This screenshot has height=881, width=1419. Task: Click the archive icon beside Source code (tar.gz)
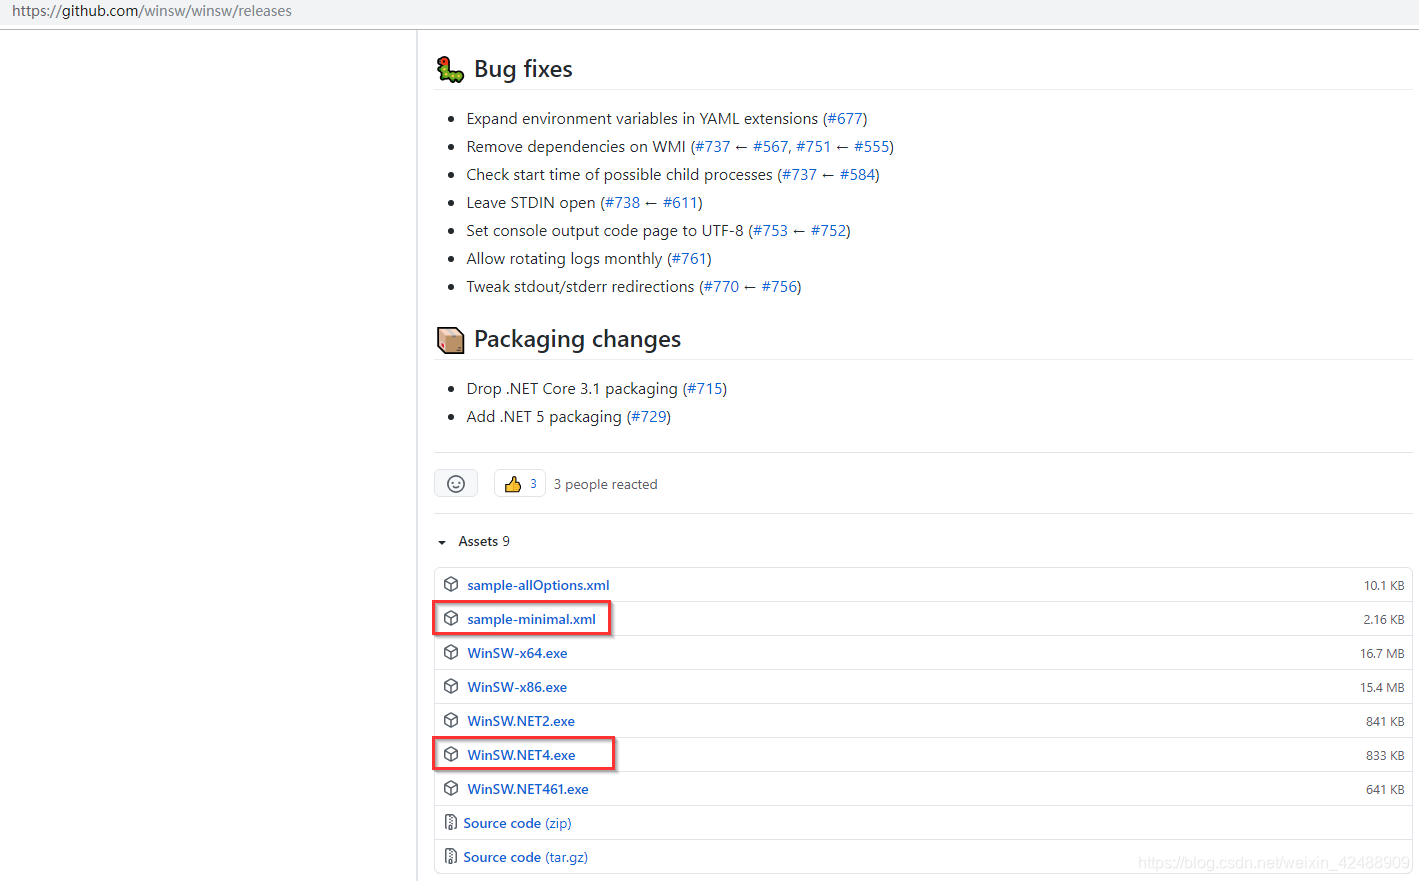point(451,856)
